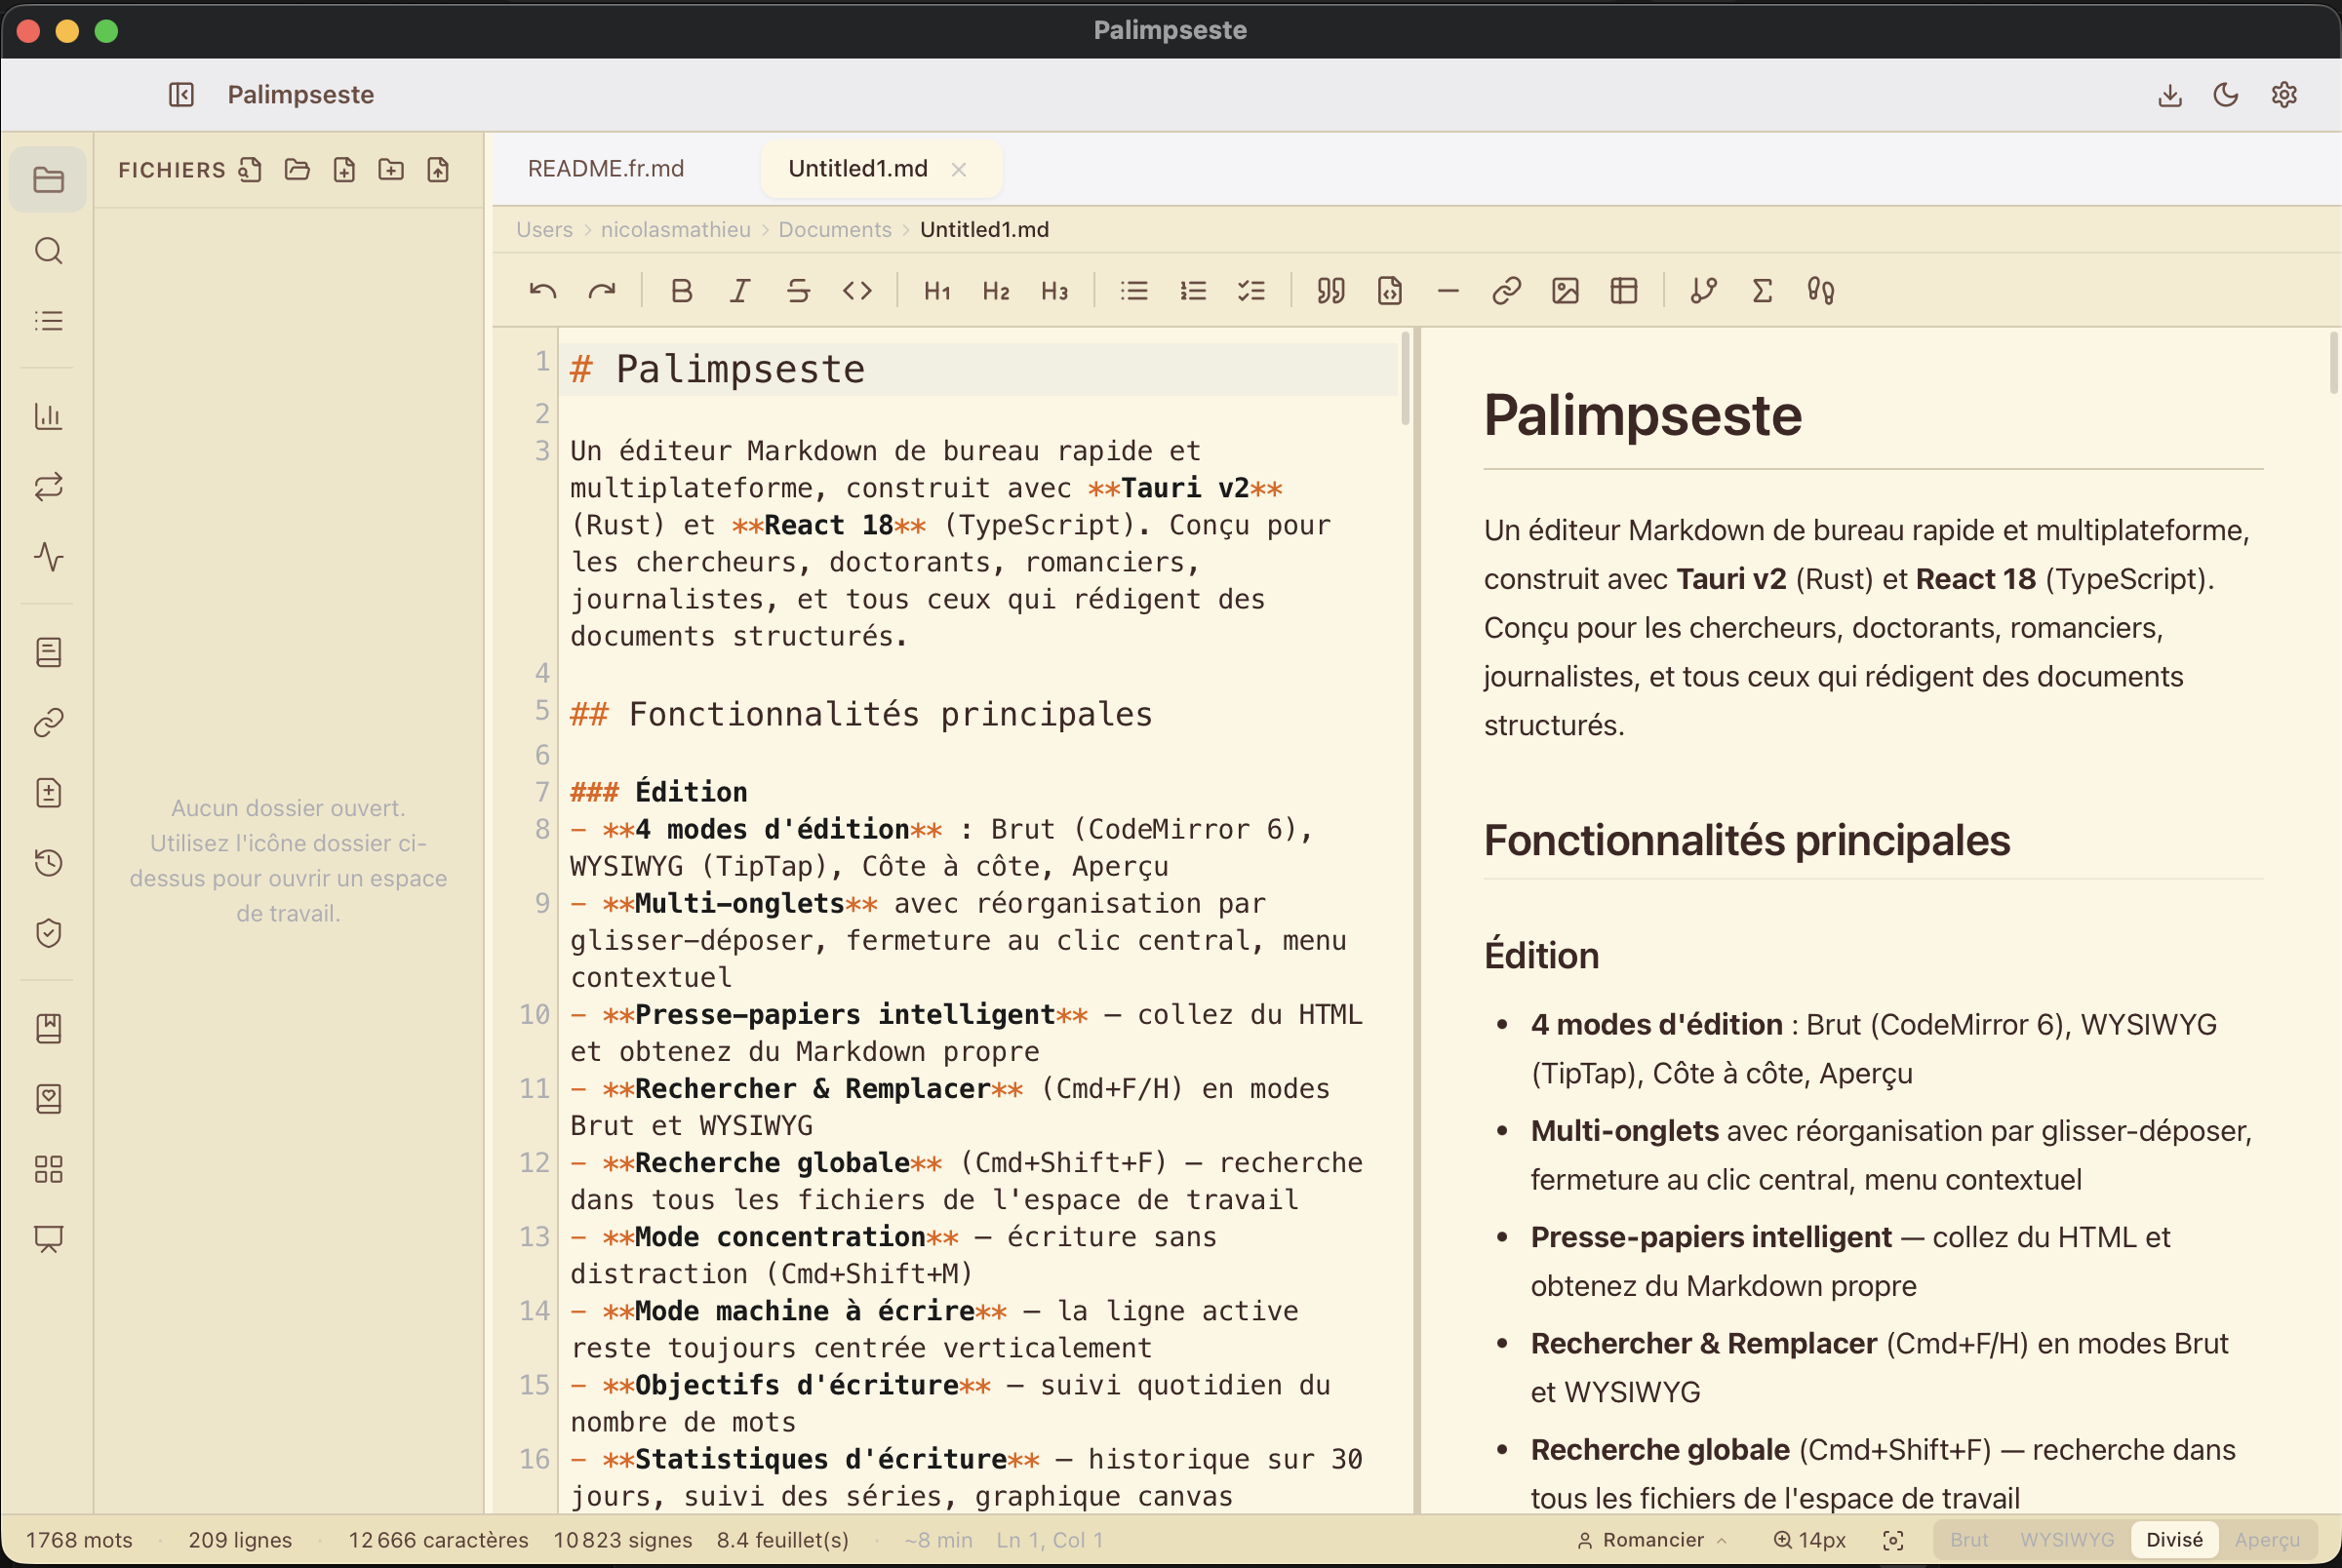The image size is (2342, 1568).
Task: Undo the last edit
Action: tap(543, 291)
